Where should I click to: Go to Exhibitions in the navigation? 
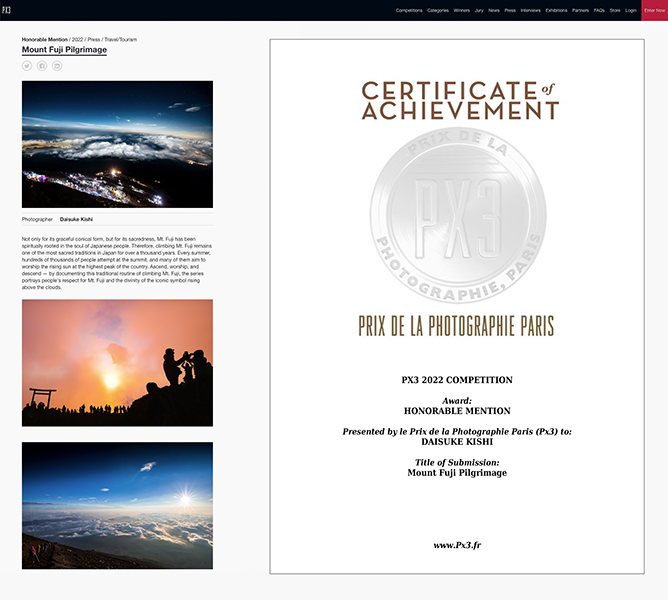tap(557, 10)
